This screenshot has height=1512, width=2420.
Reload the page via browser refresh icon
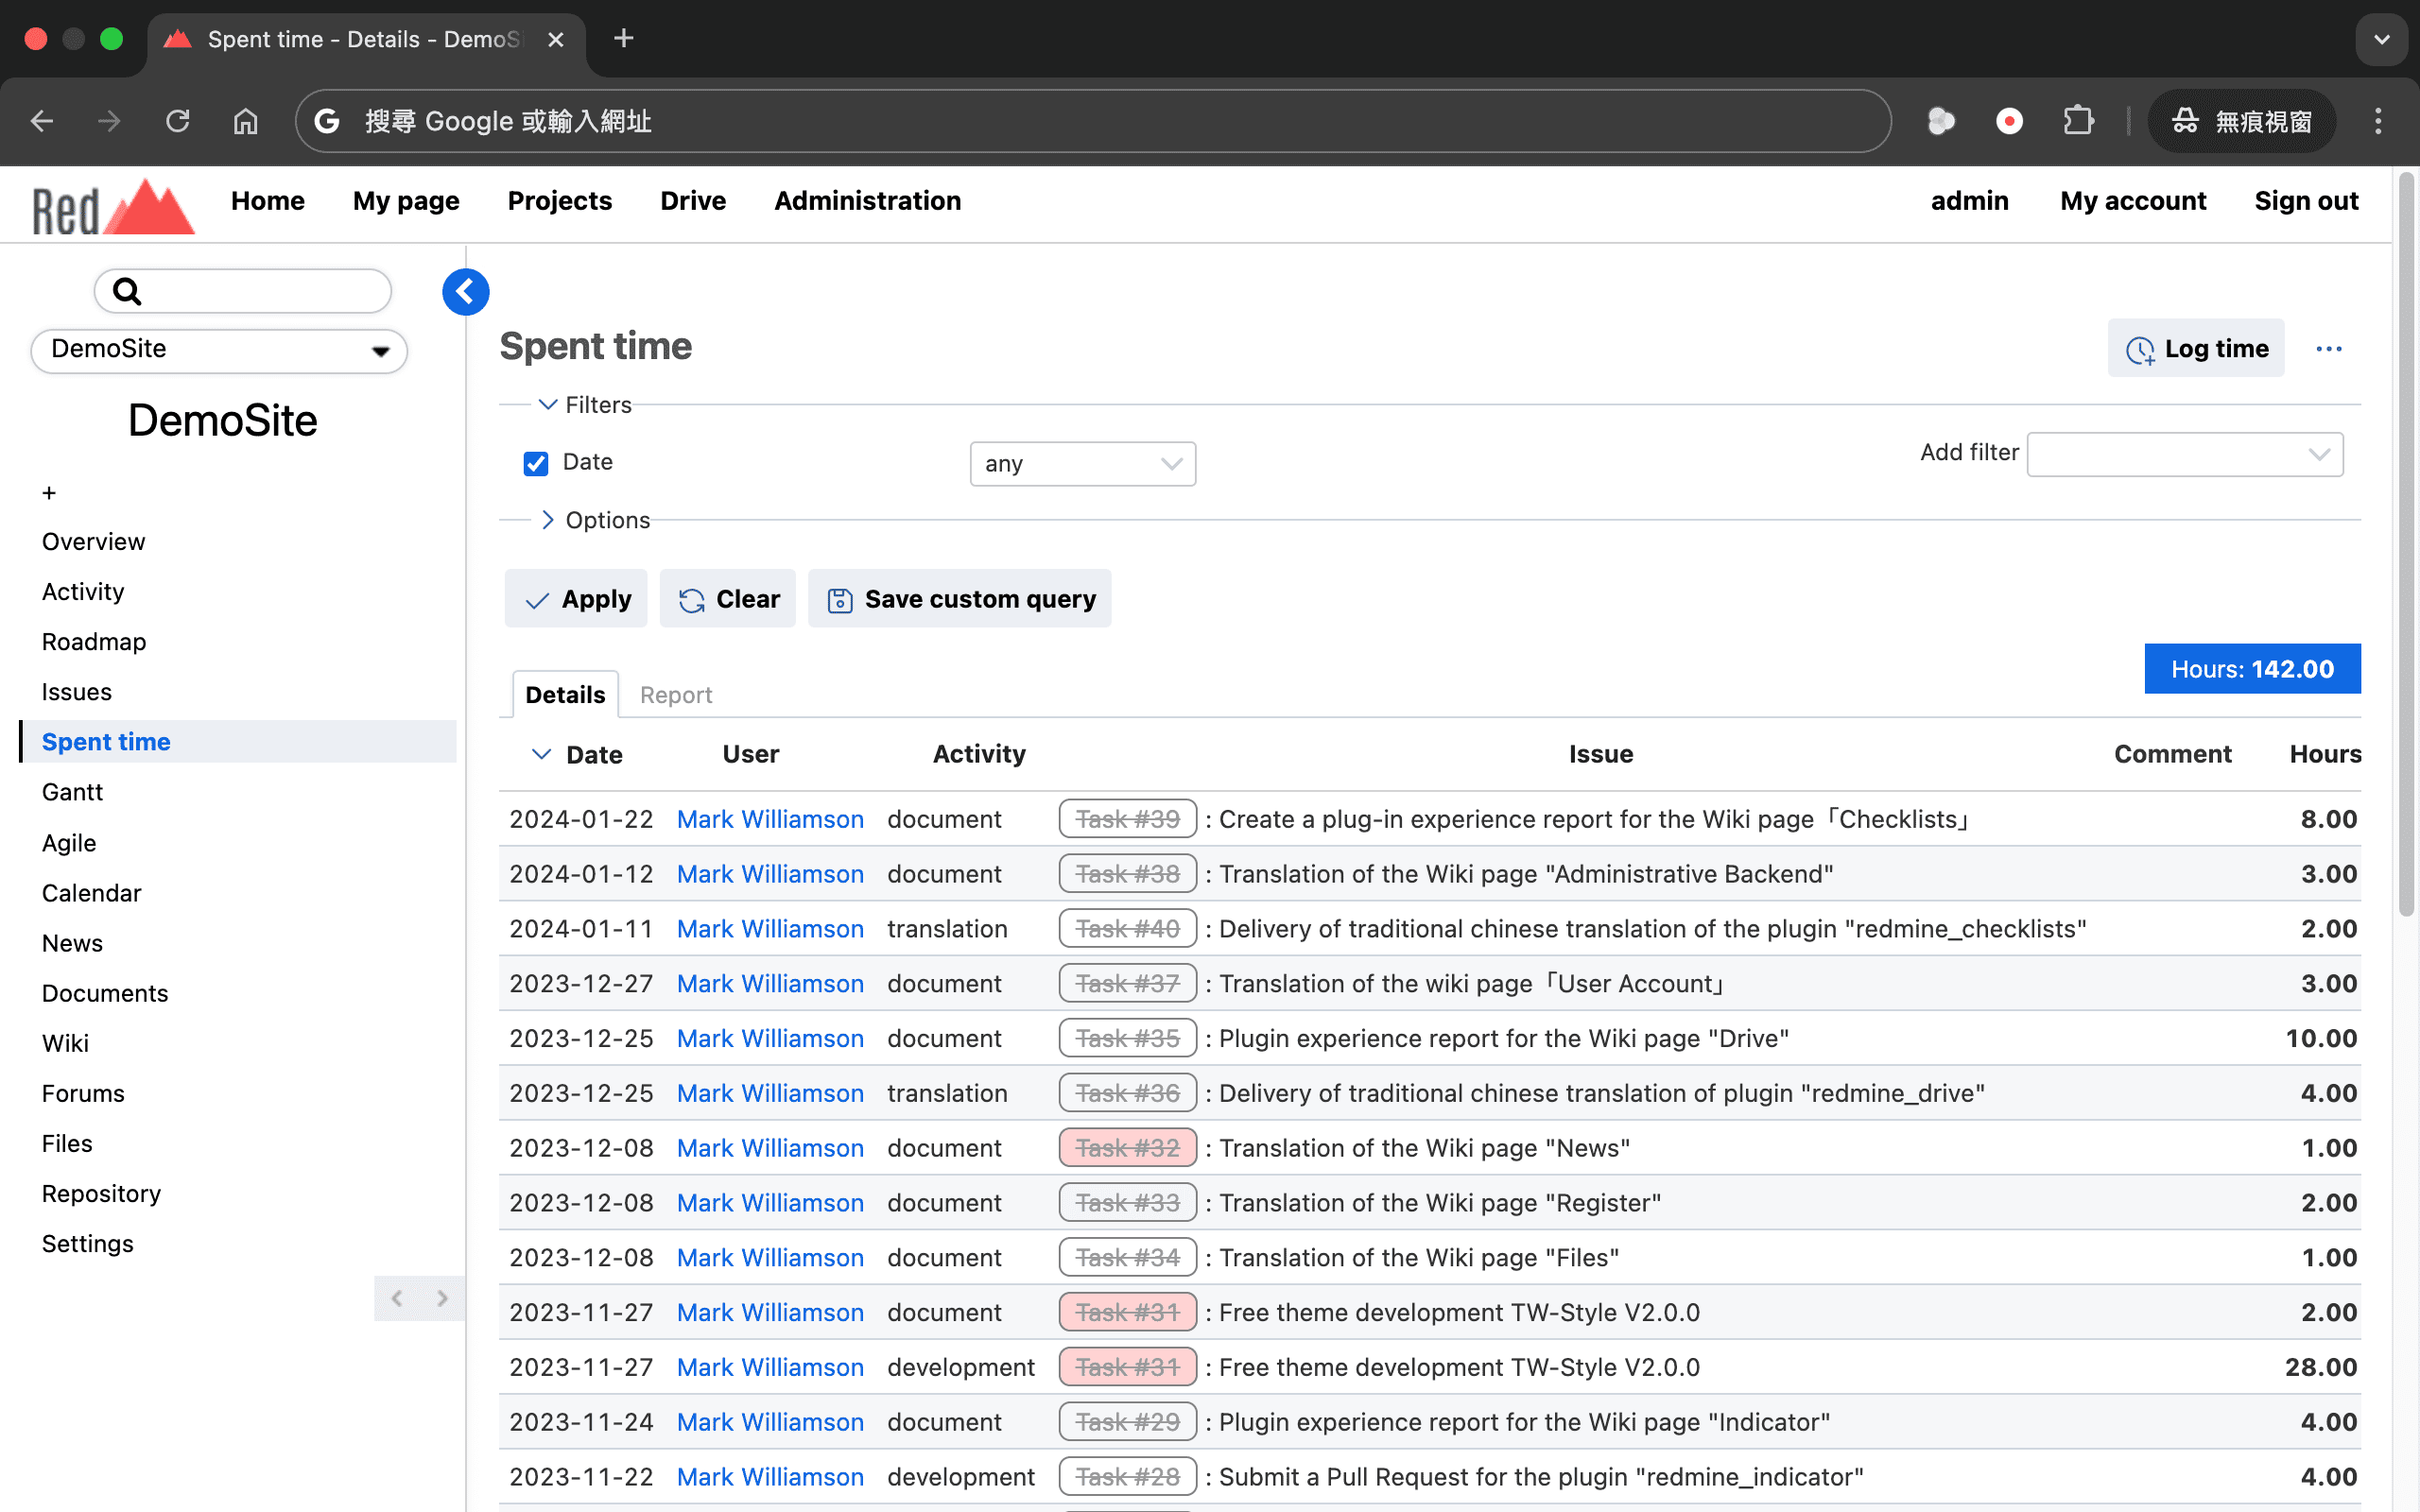coord(178,121)
